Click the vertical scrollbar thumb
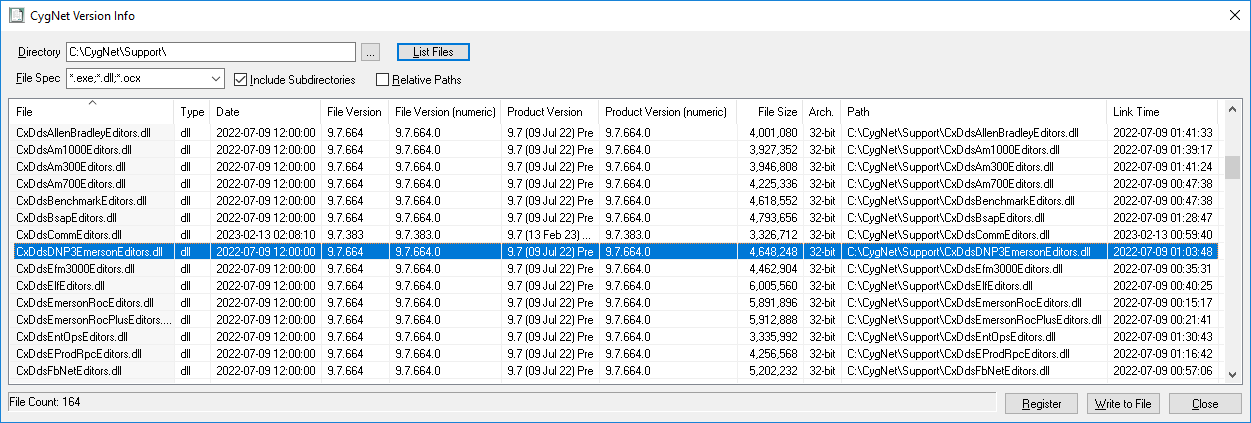This screenshot has height=423, width=1251. point(1233,166)
